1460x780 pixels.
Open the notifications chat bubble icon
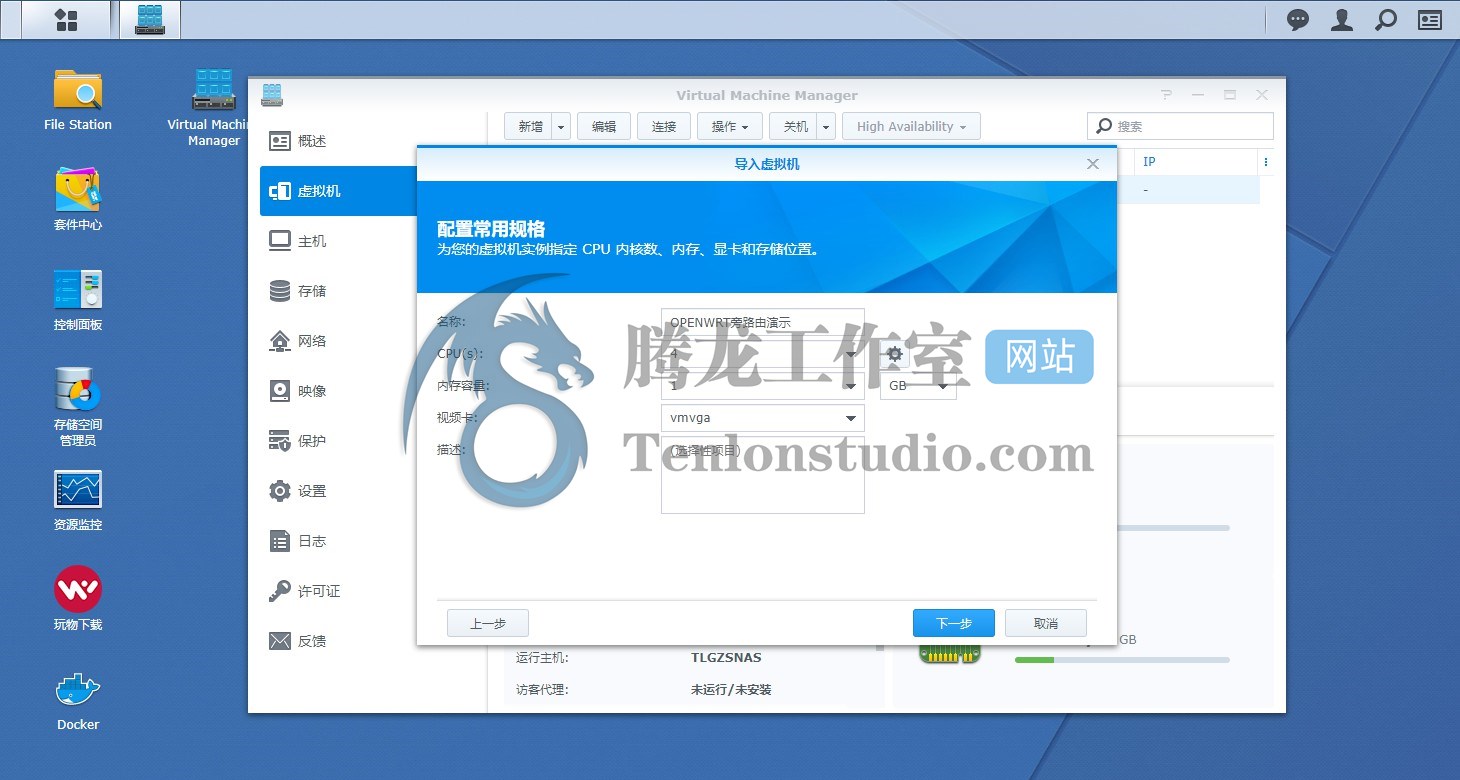pyautogui.click(x=1298, y=20)
